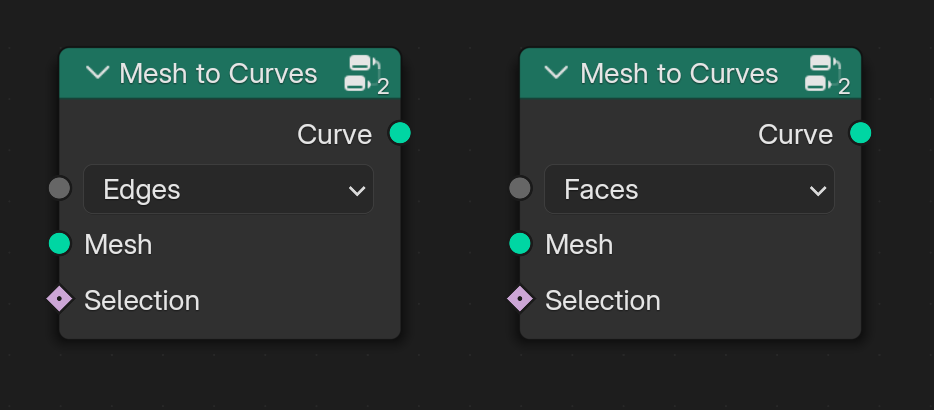The image size is (934, 410).
Task: Click the gray mode socket beside the Edges dropdown
Action: (60, 188)
